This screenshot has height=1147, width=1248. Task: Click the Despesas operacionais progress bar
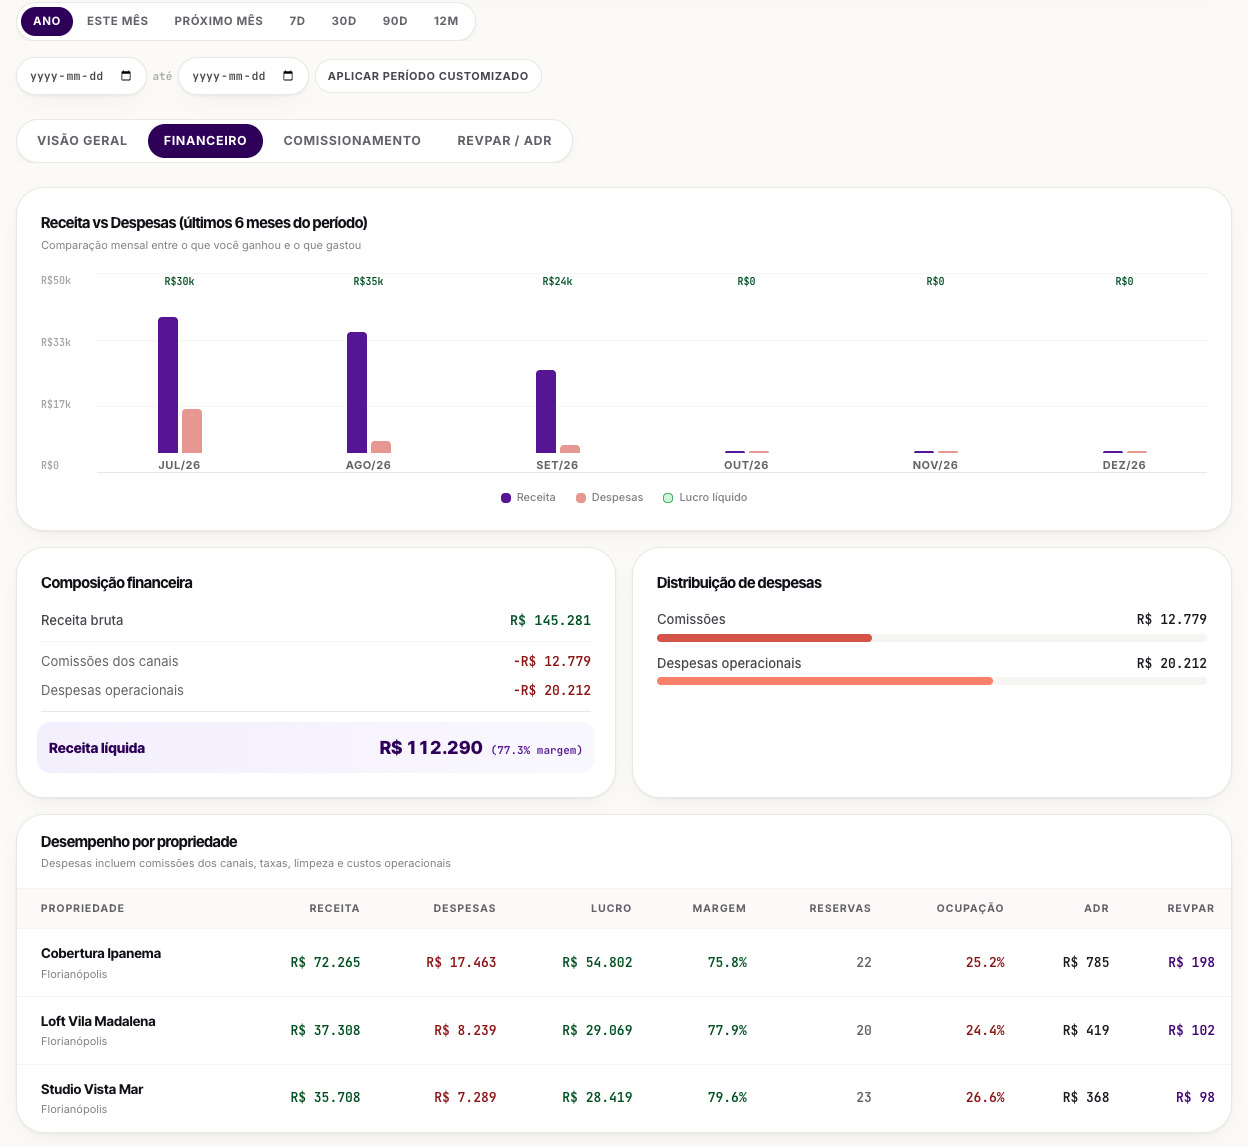(932, 681)
